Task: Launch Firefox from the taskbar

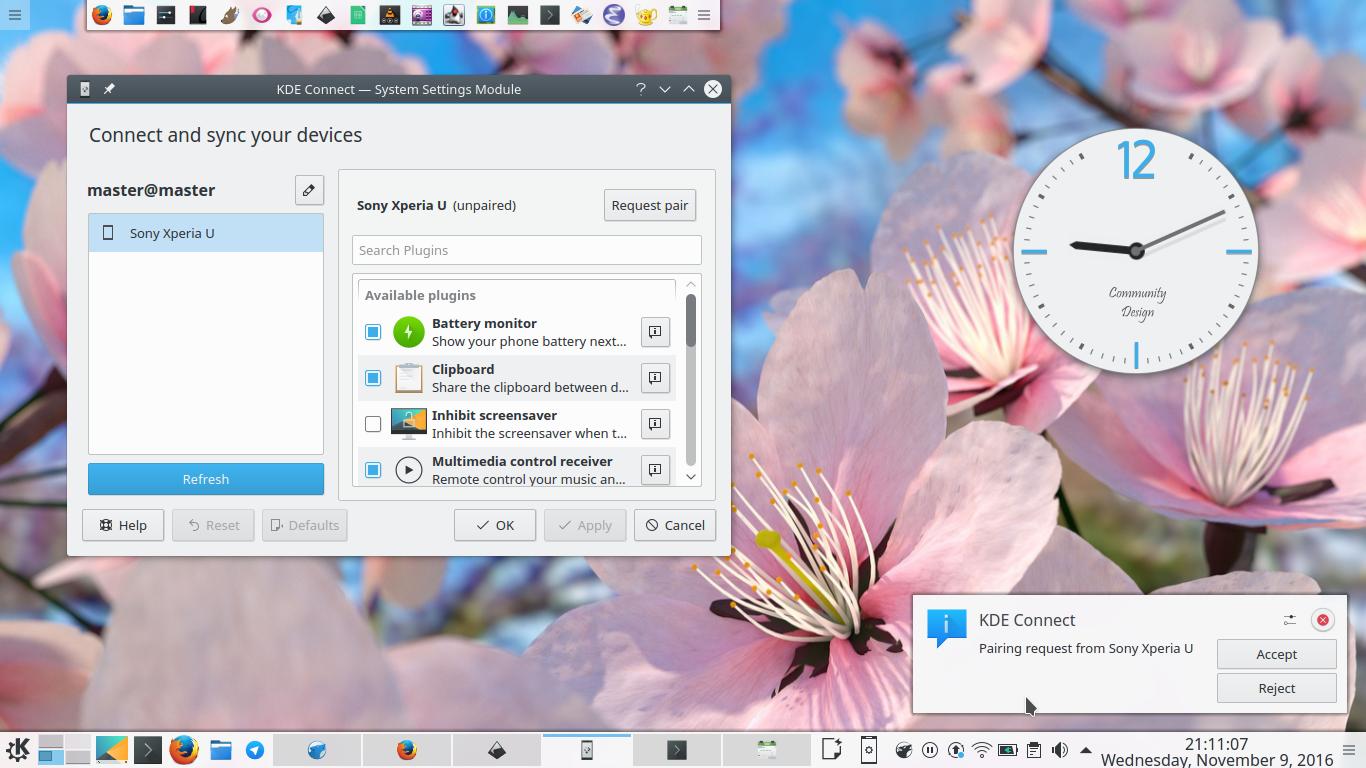Action: click(x=184, y=749)
